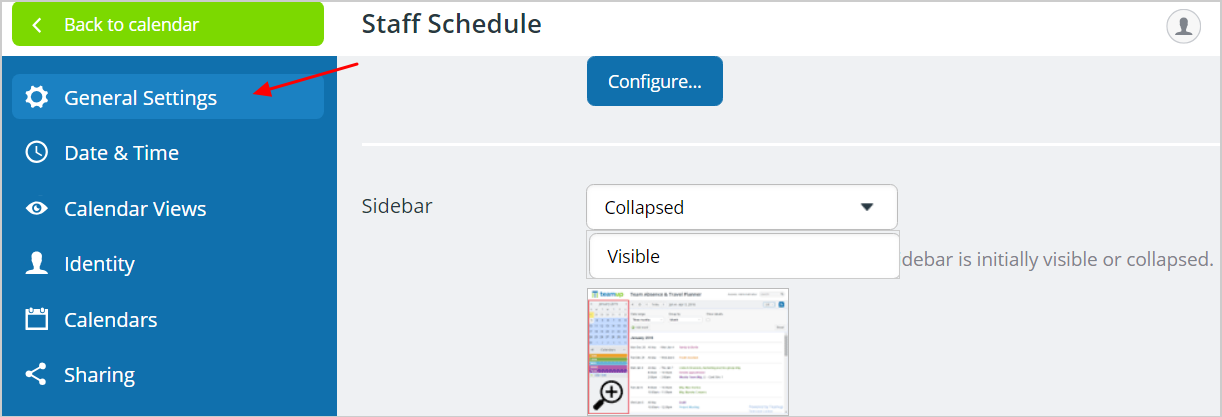Screen dimensions: 1222x417
Task: Switch to Calendar Views settings
Action: click(168, 209)
